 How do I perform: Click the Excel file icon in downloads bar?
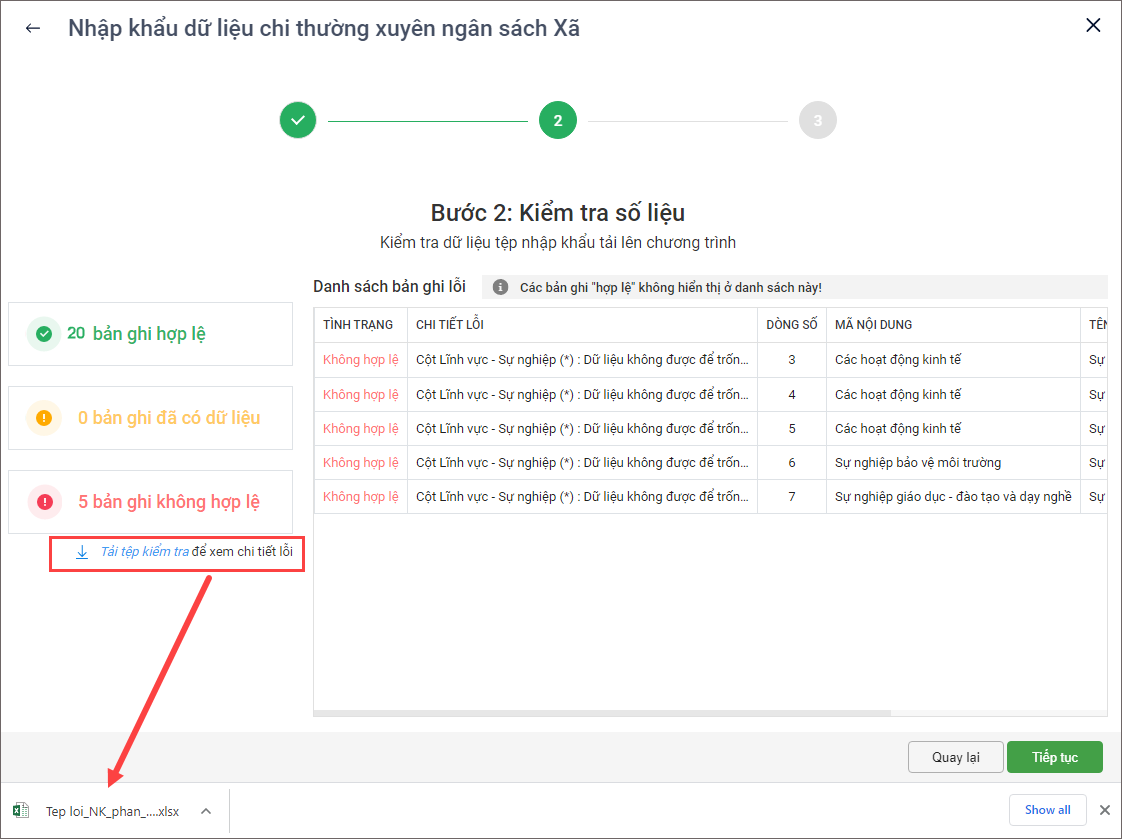click(21, 810)
